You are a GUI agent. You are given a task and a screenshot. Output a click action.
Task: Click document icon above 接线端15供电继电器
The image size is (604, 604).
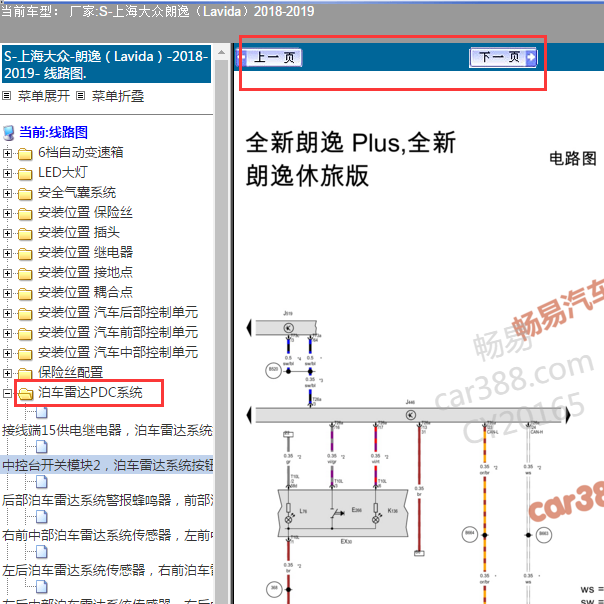pyautogui.click(x=42, y=412)
